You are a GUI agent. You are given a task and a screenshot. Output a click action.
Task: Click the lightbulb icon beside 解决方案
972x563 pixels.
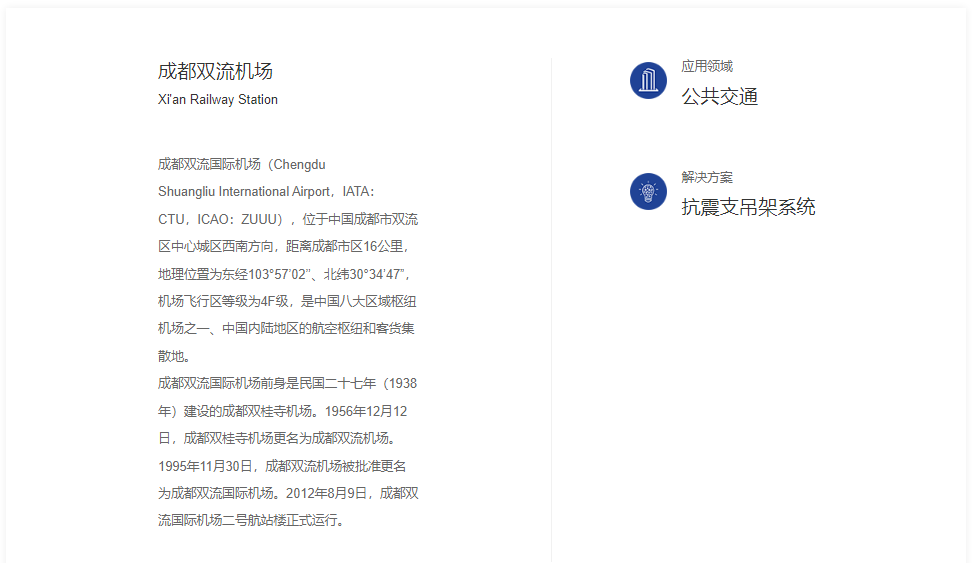pos(648,192)
